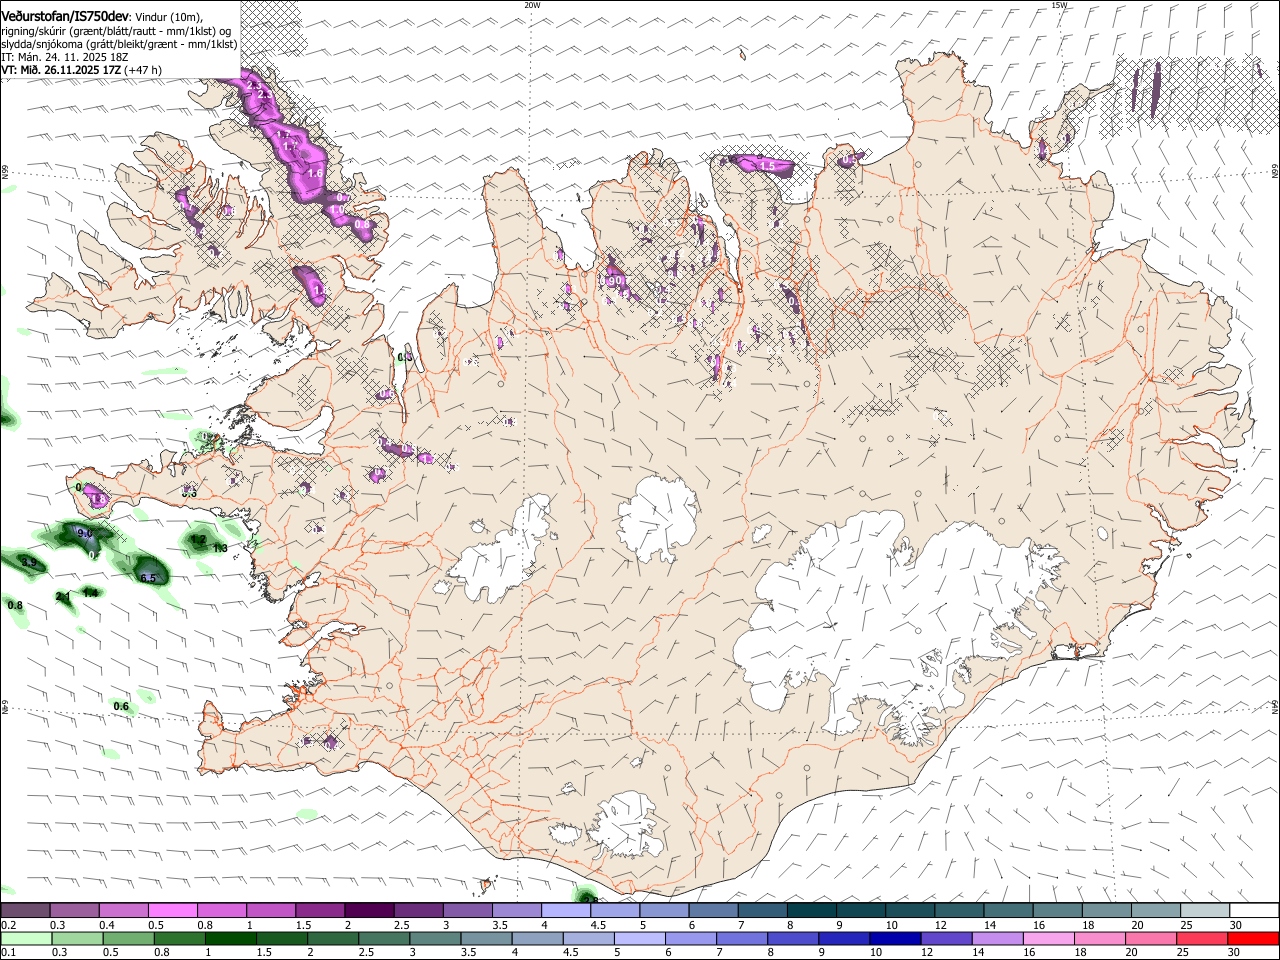The height and width of the screenshot is (960, 1280).
Task: Click the Veðurstofan/IS750dev map title
Action: point(65,15)
